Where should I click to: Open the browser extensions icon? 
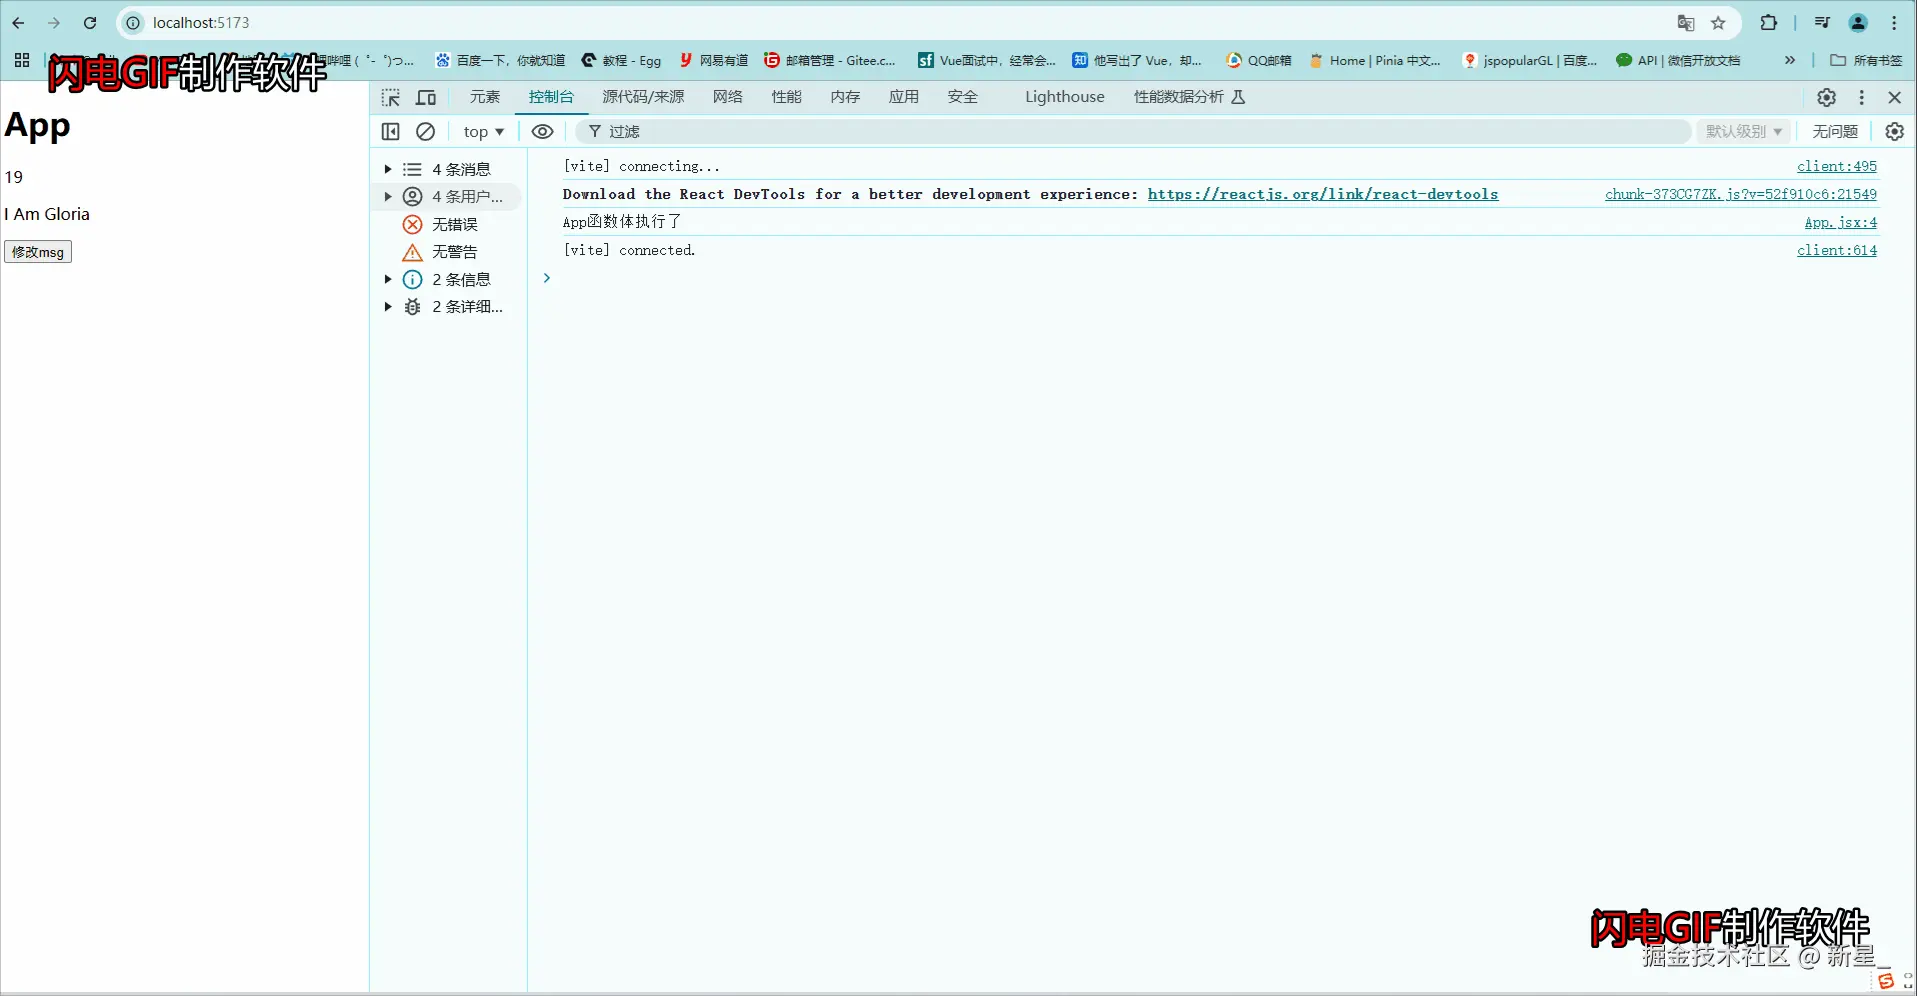coord(1768,22)
